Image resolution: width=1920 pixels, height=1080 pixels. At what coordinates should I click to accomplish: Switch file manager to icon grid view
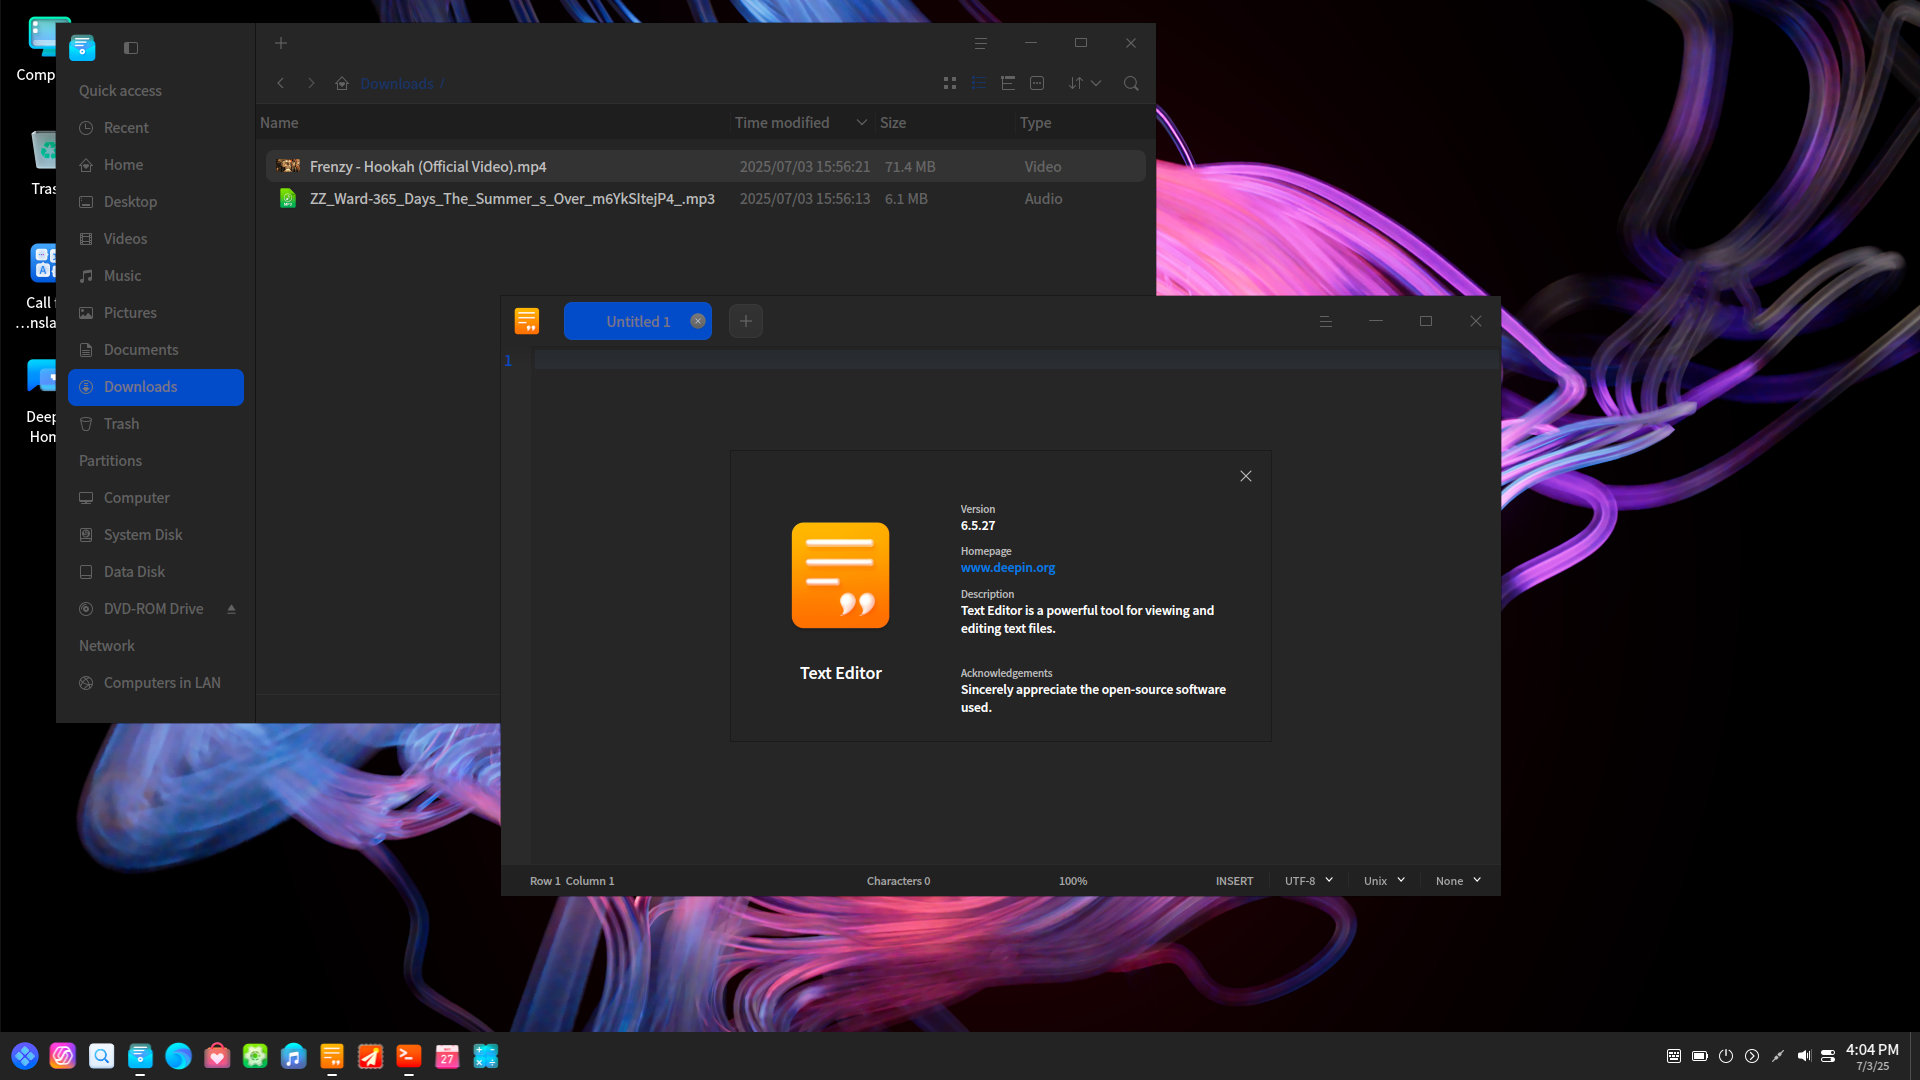(950, 83)
